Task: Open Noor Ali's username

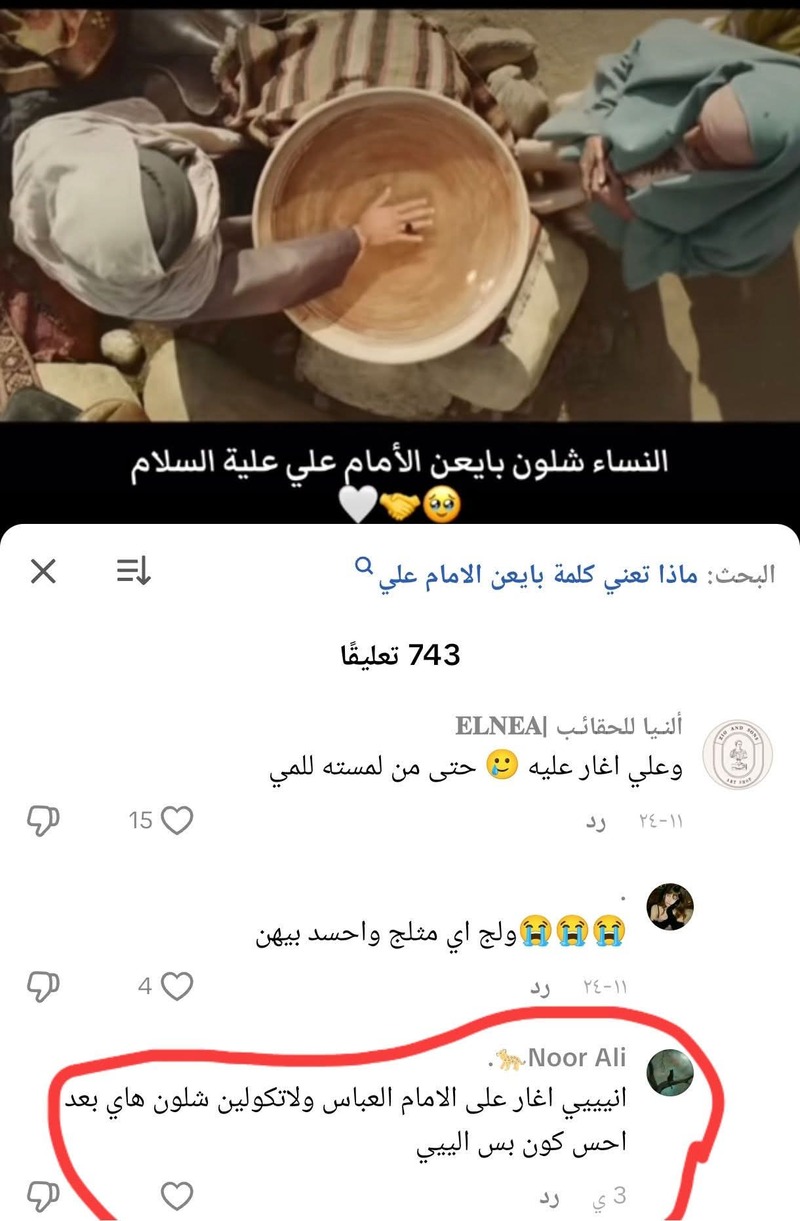Action: point(561,1058)
